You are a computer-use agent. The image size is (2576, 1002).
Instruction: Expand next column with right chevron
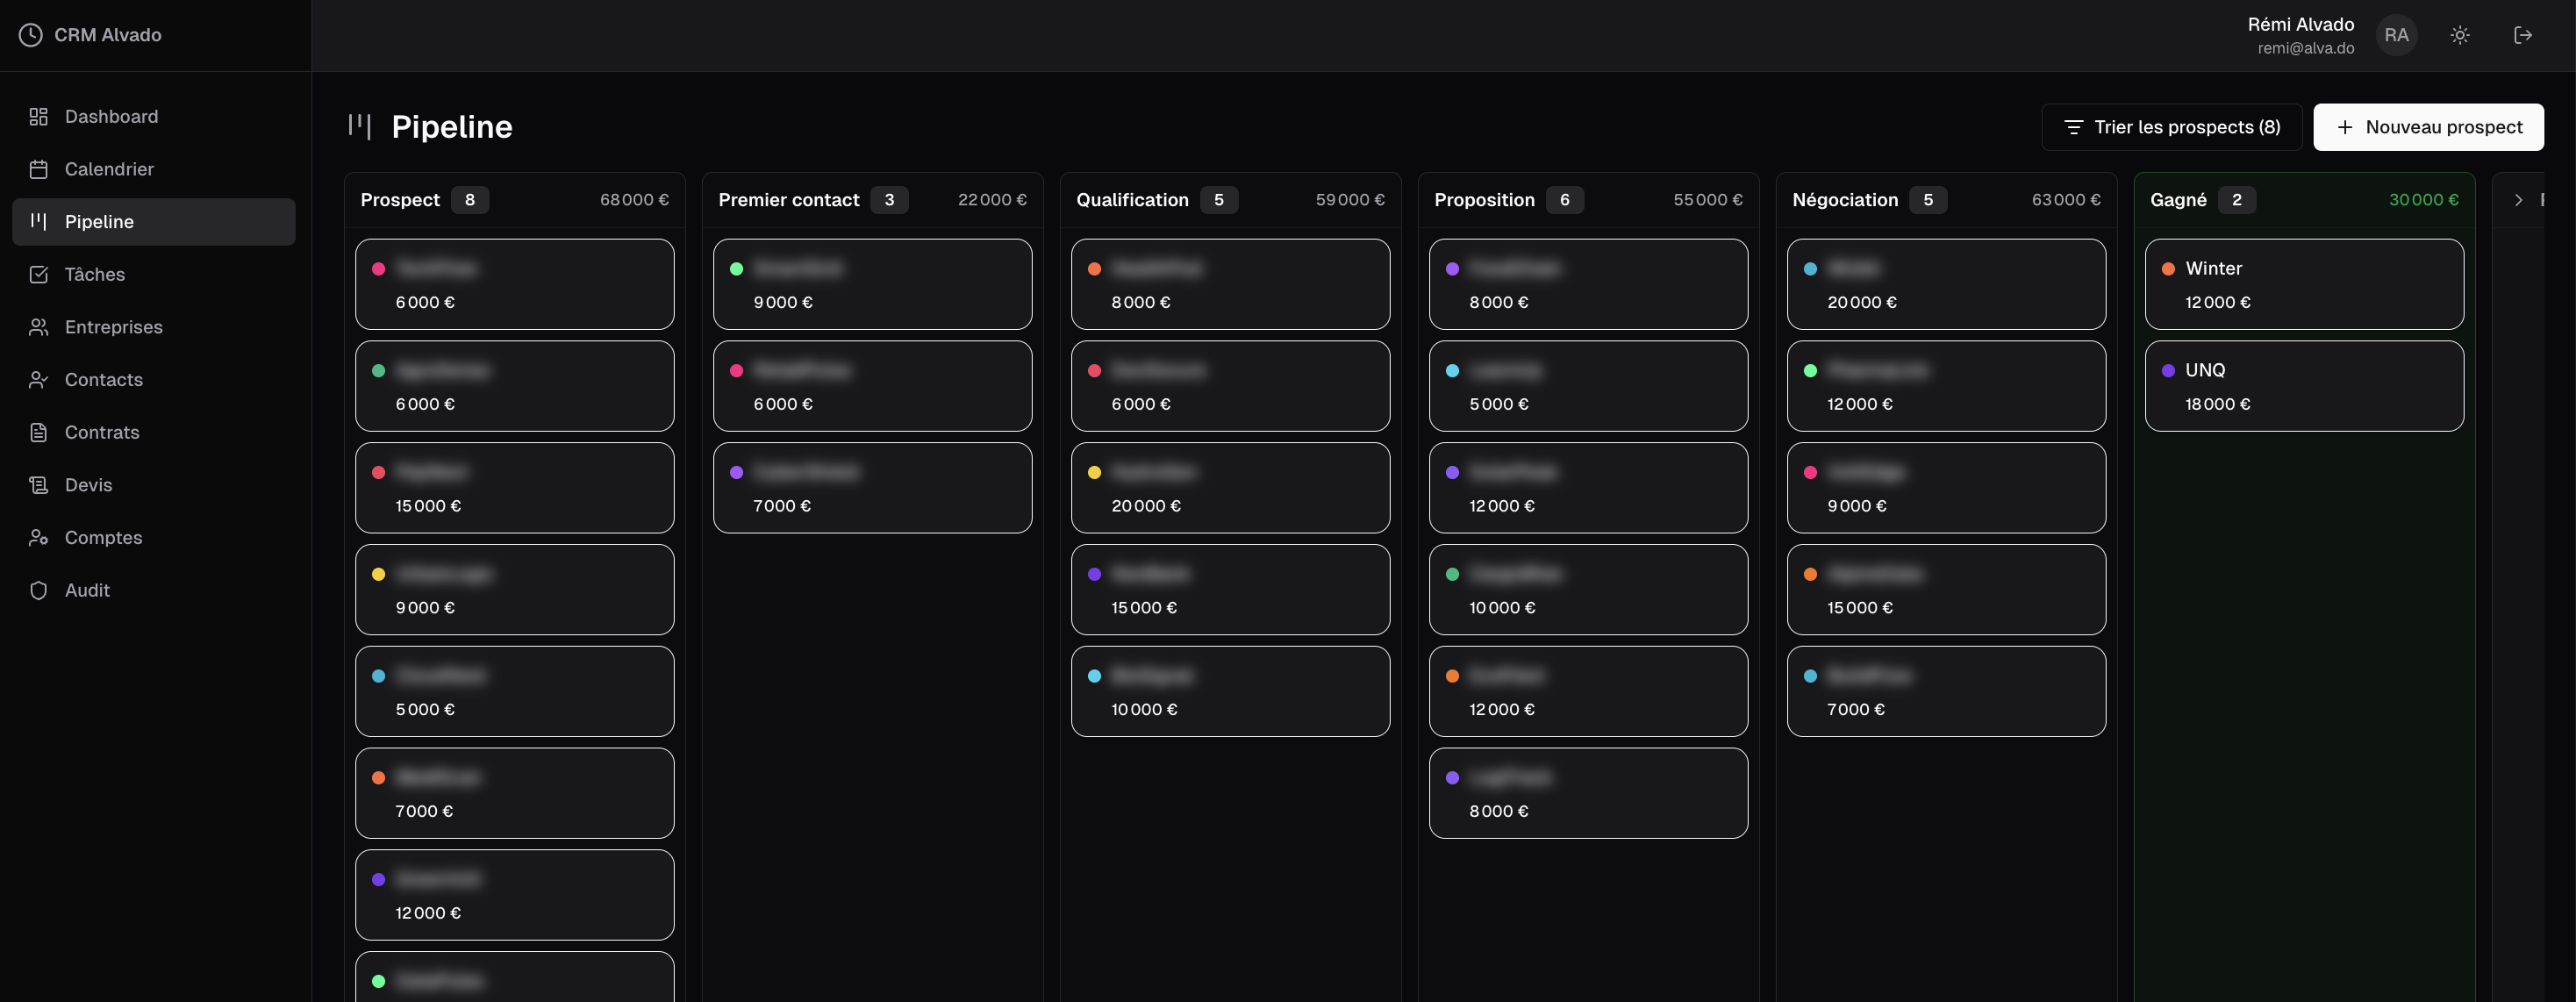2518,200
